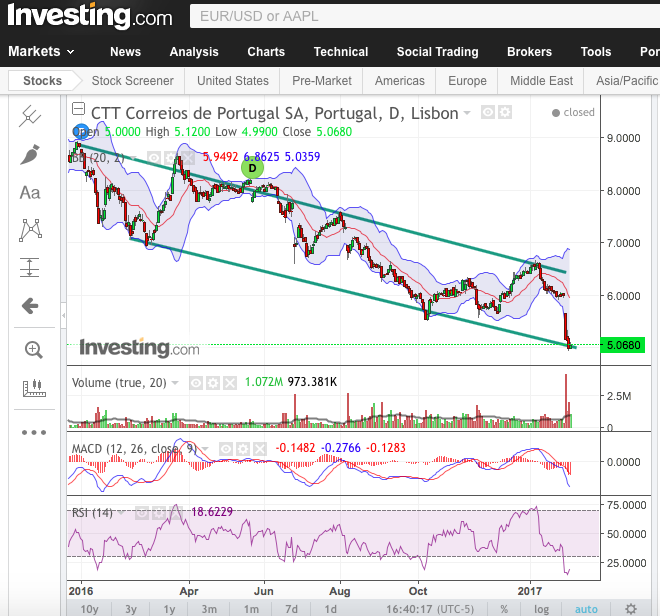Image resolution: width=660 pixels, height=616 pixels.
Task: Remove the Volume indicator with X
Action: [x=230, y=383]
